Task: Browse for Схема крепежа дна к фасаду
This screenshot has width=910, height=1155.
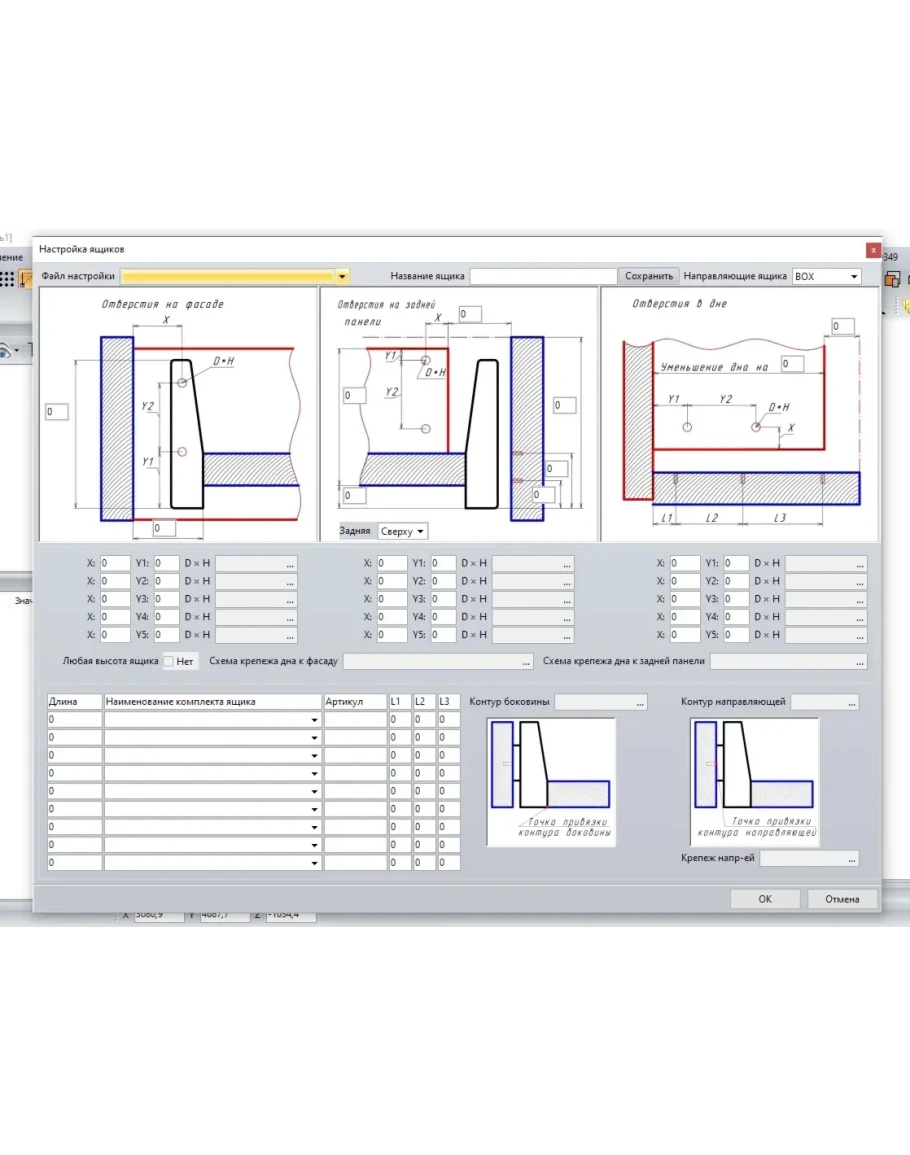Action: click(527, 661)
